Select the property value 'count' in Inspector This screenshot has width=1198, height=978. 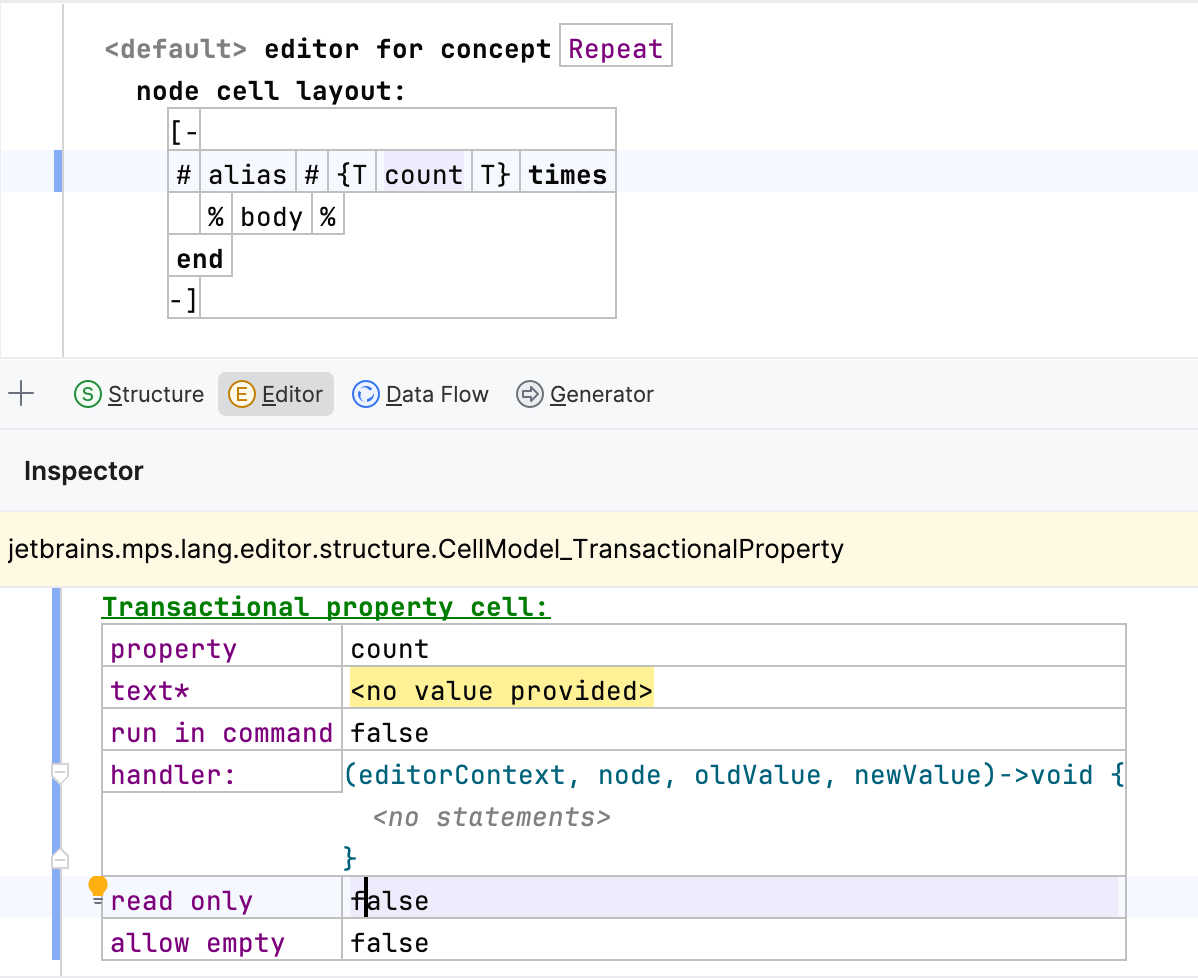(390, 649)
